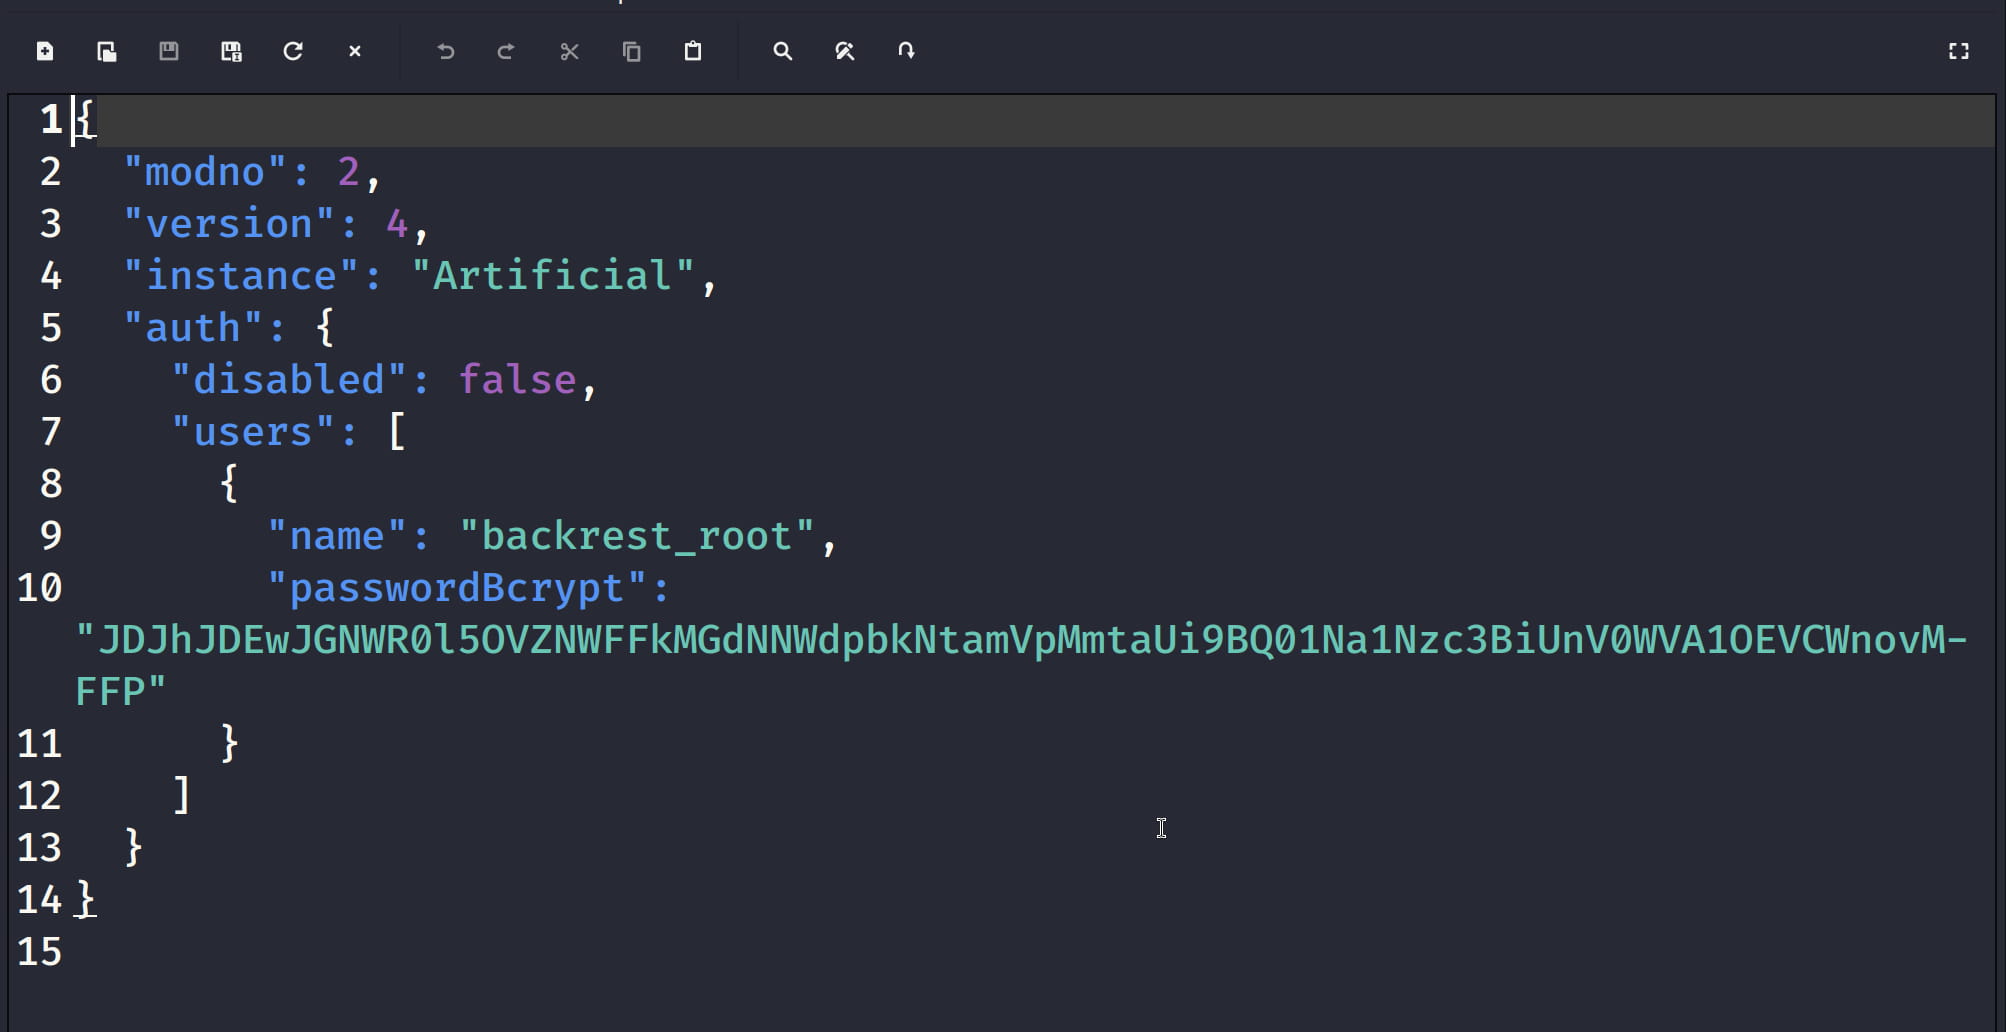
Task: Click line number 5 in gutter
Action: click(51, 328)
